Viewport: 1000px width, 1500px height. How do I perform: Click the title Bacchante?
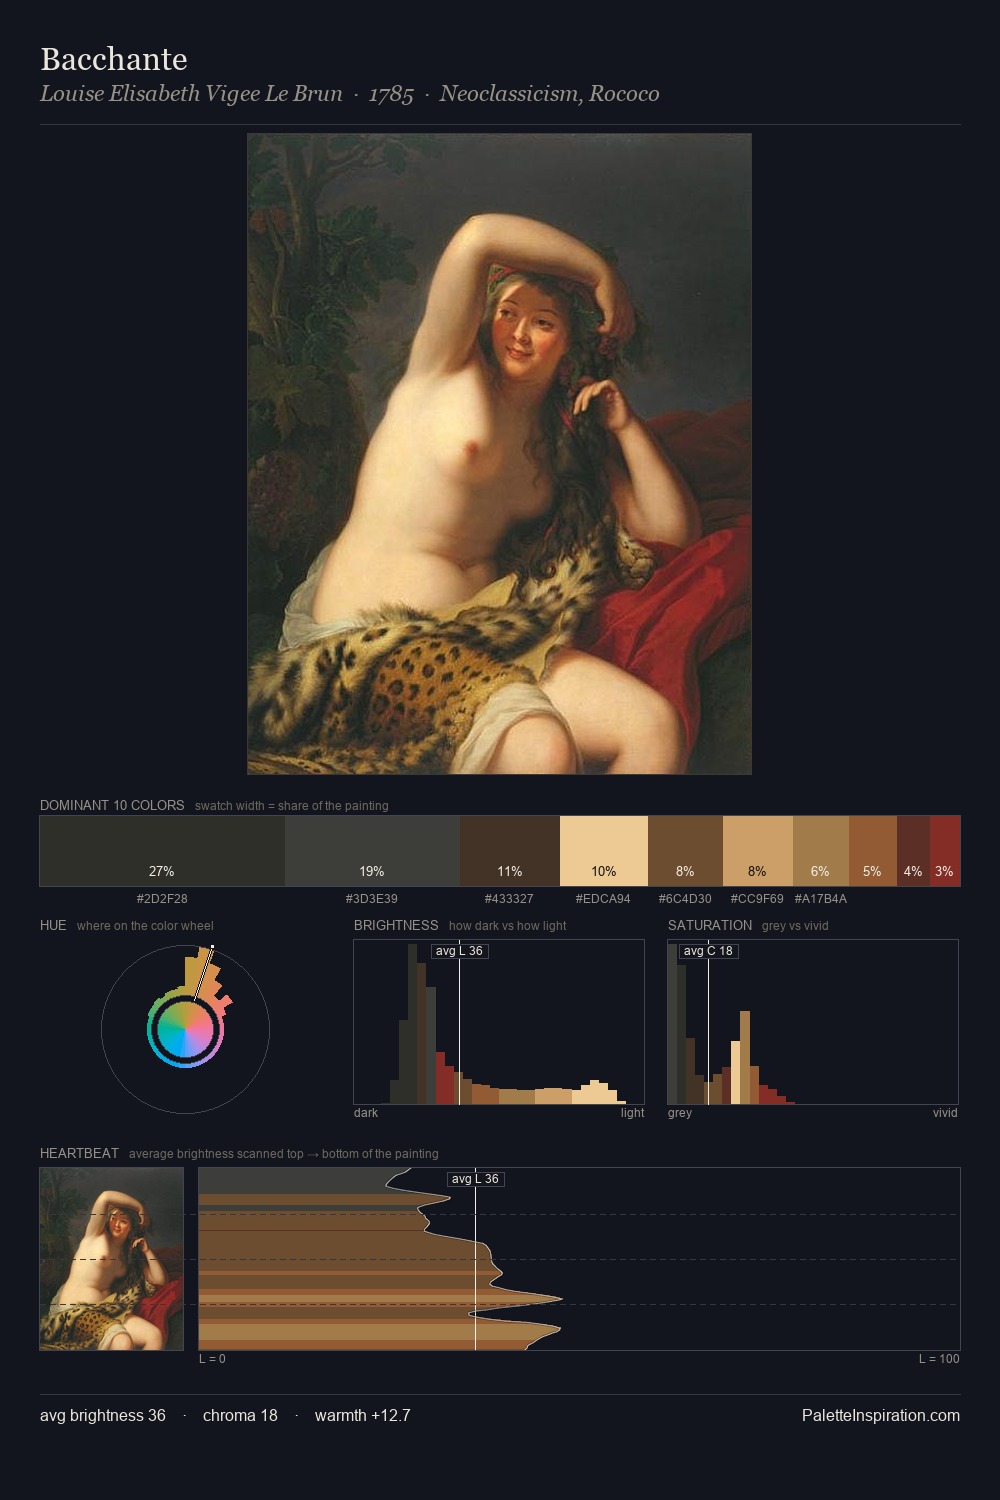(x=114, y=59)
